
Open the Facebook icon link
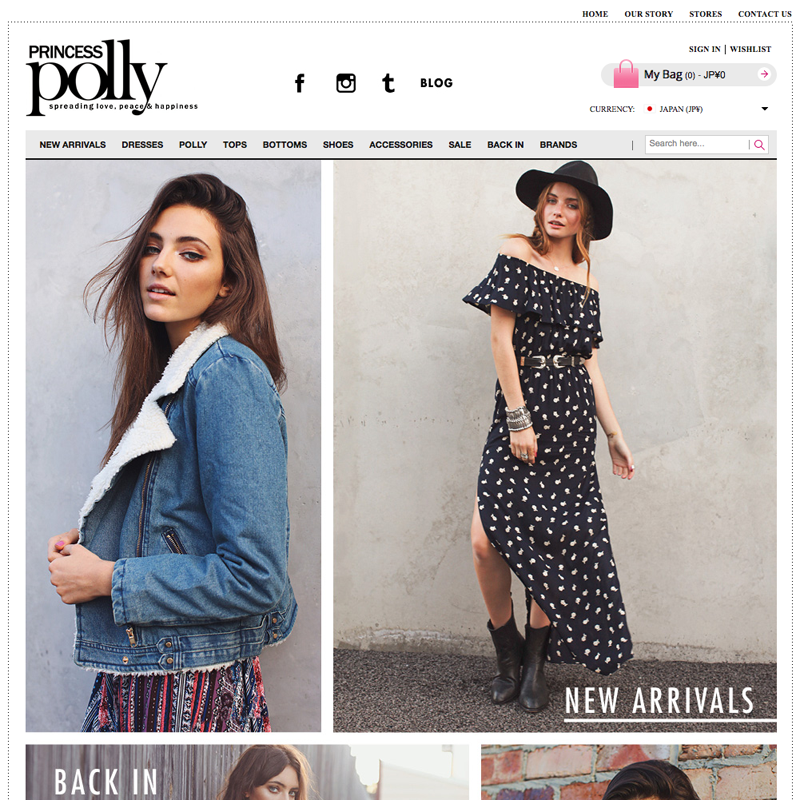[300, 83]
